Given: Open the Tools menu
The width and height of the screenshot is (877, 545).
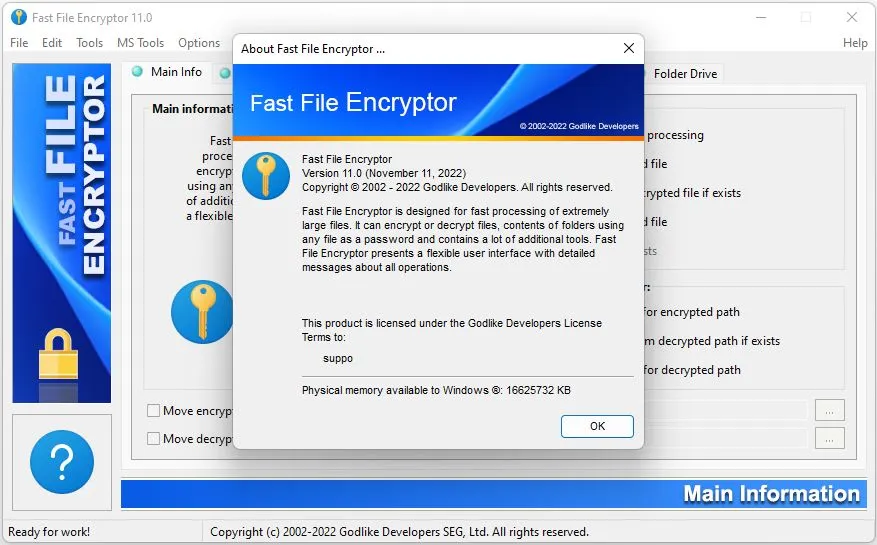Looking at the screenshot, I should click(x=89, y=43).
